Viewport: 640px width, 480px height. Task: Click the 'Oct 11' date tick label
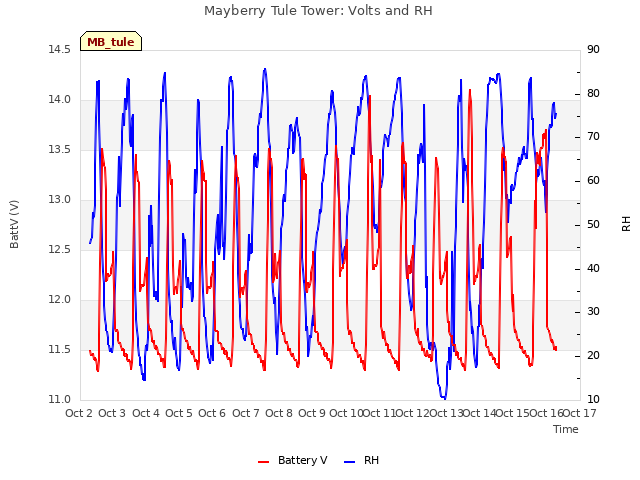point(379,413)
